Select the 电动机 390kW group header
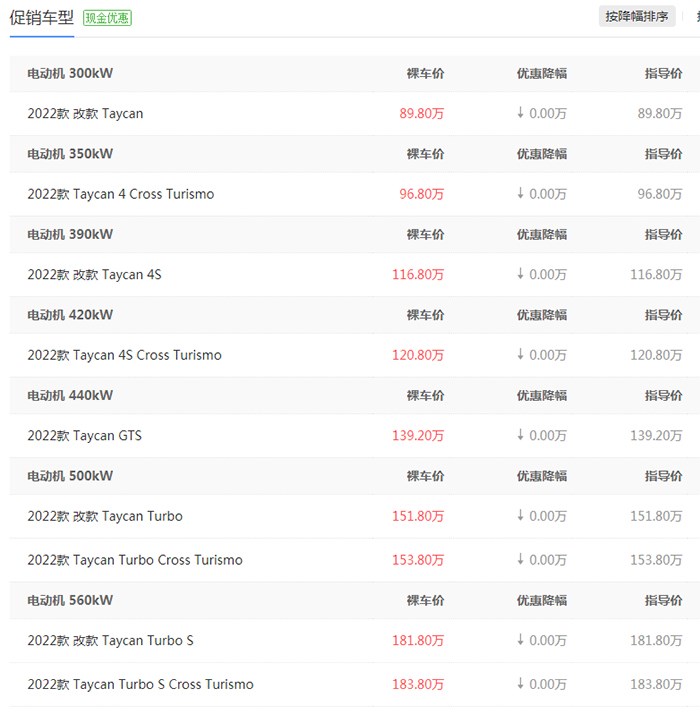Viewport: 700px width, 714px height. click(70, 235)
